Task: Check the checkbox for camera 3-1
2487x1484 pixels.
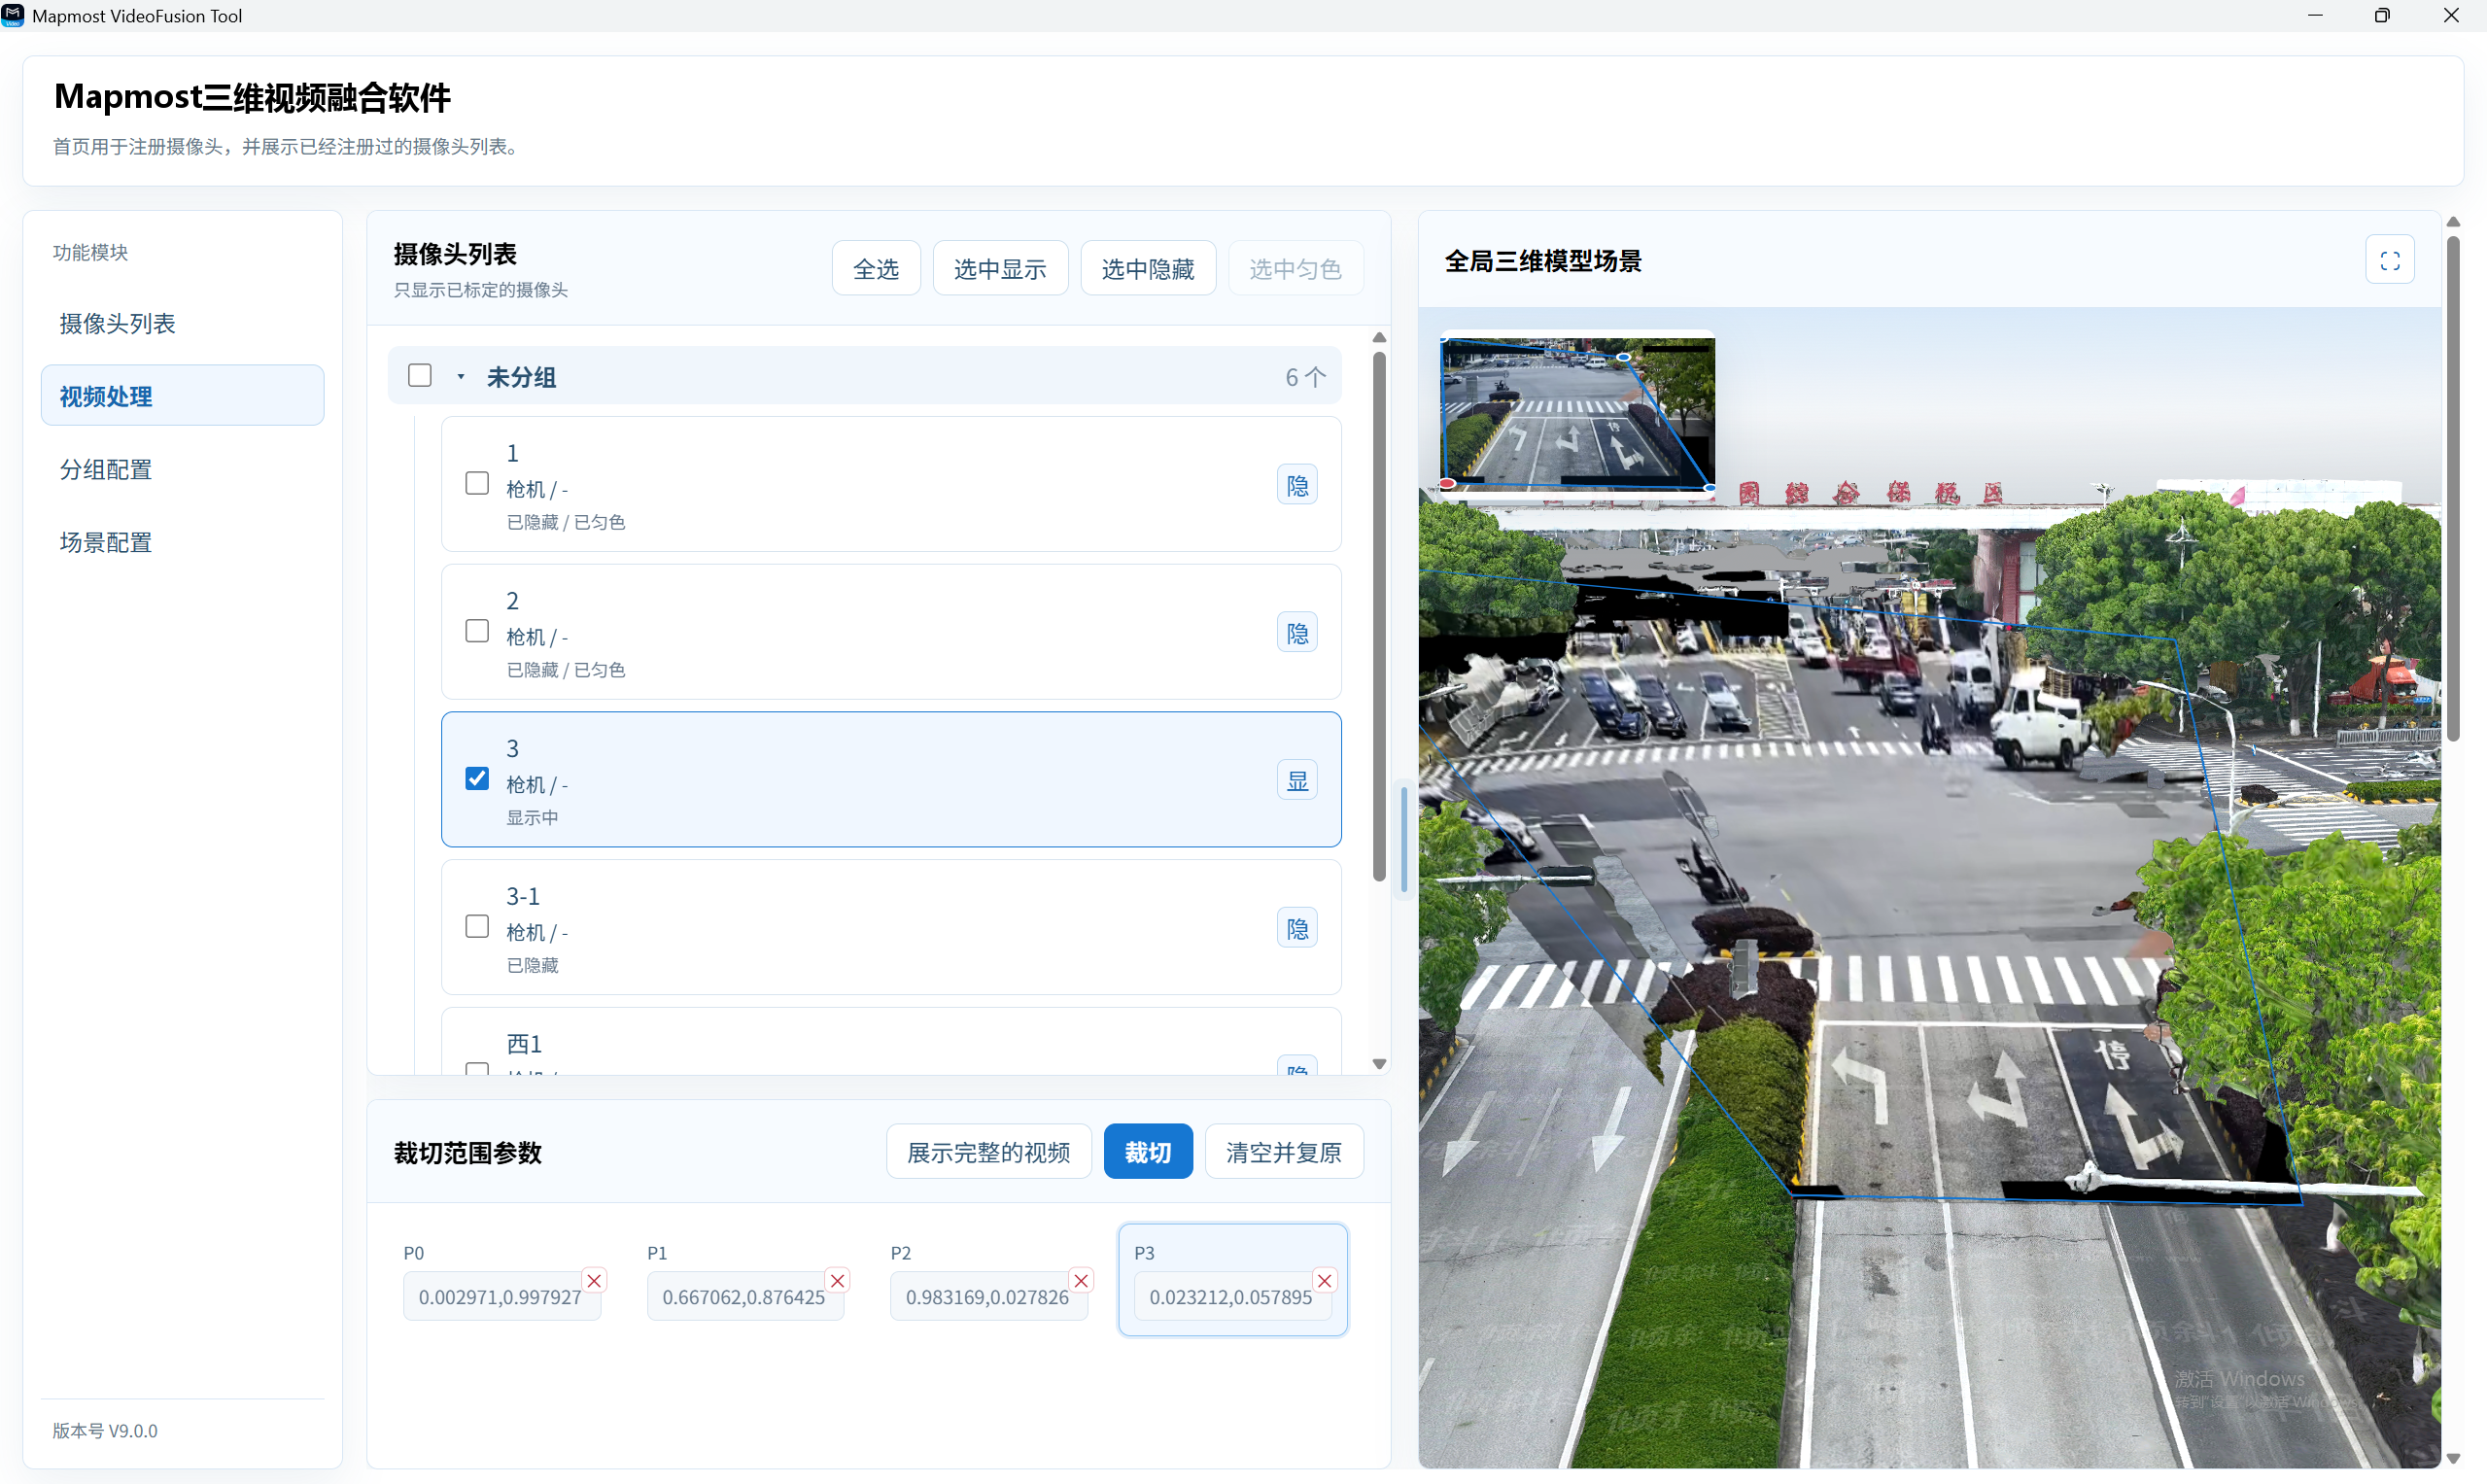Action: point(477,926)
